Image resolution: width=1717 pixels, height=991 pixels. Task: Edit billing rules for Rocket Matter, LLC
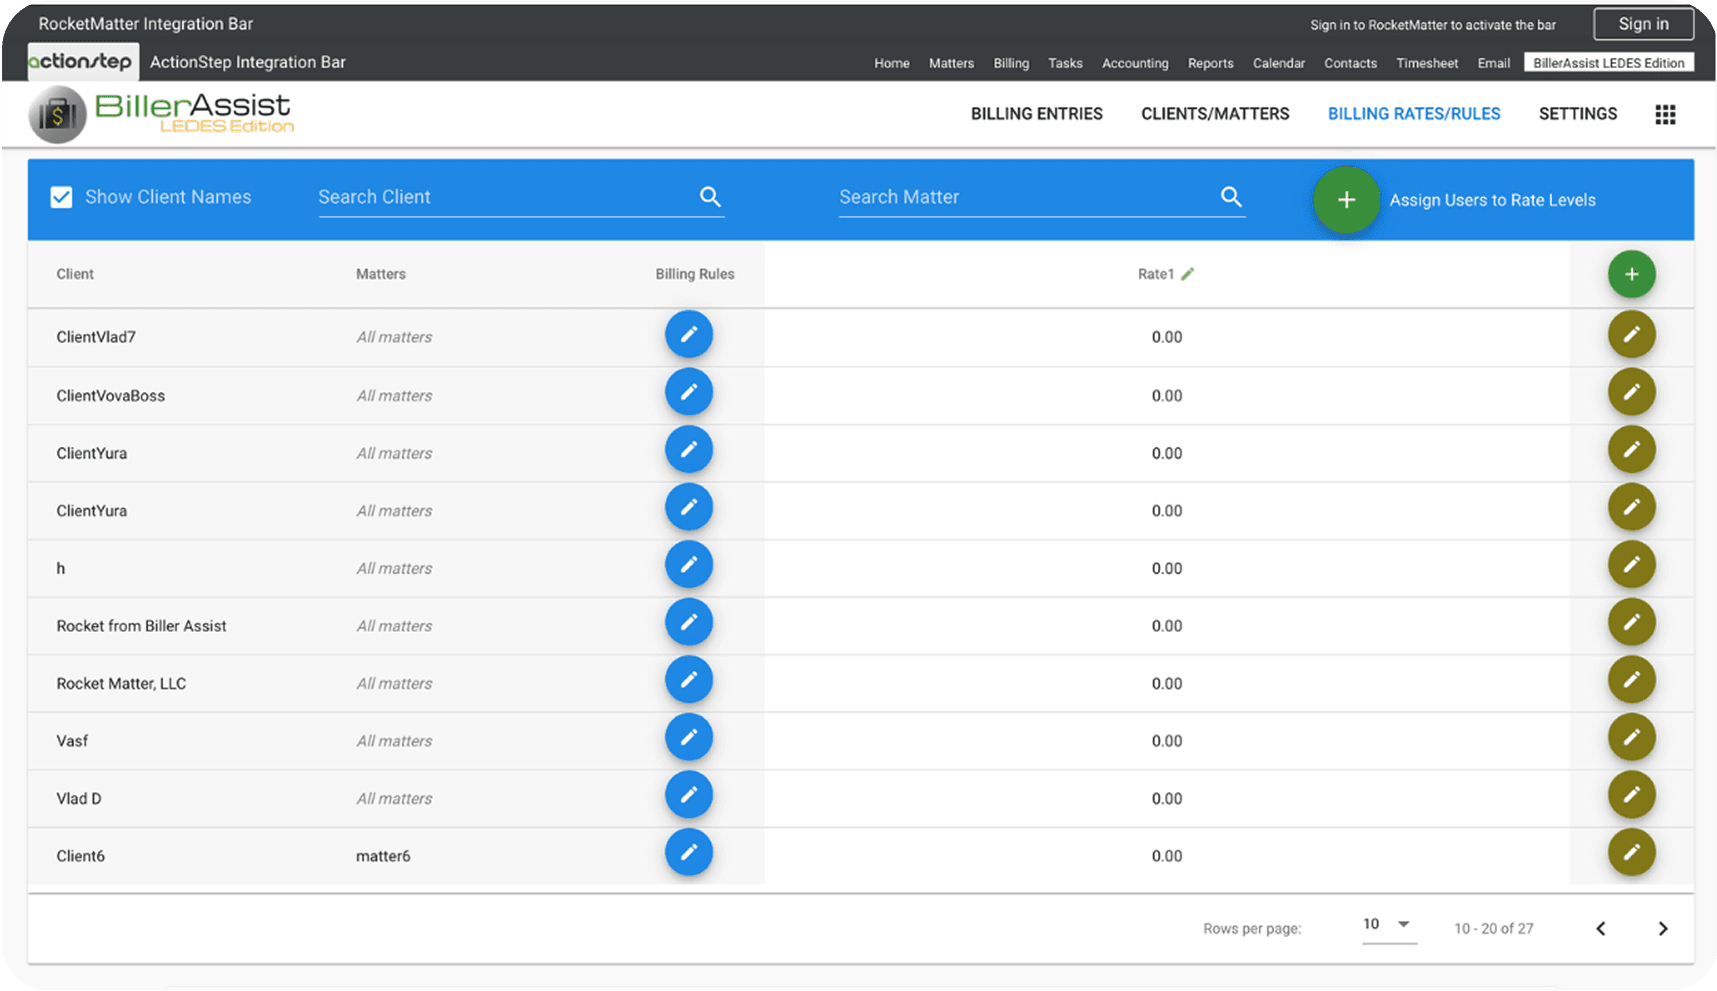688,681
